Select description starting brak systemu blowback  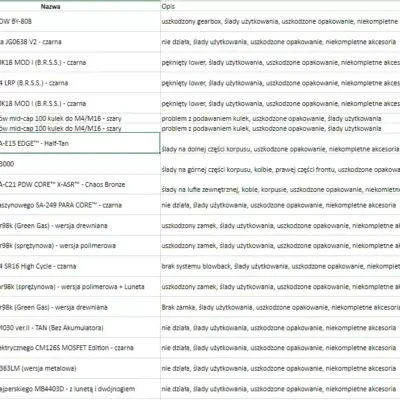click(280, 266)
